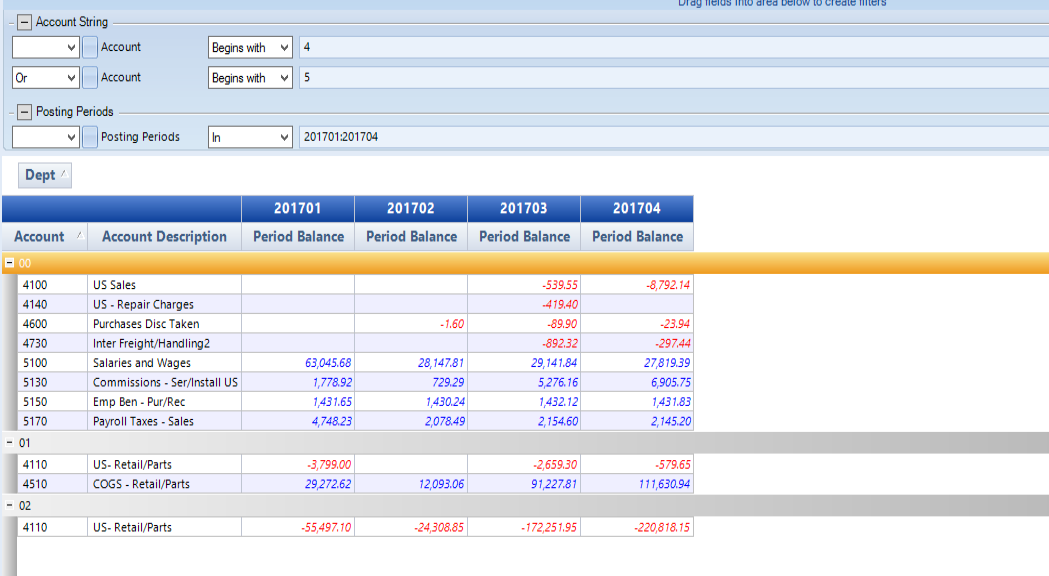Select the 201701 period column header

tap(298, 208)
